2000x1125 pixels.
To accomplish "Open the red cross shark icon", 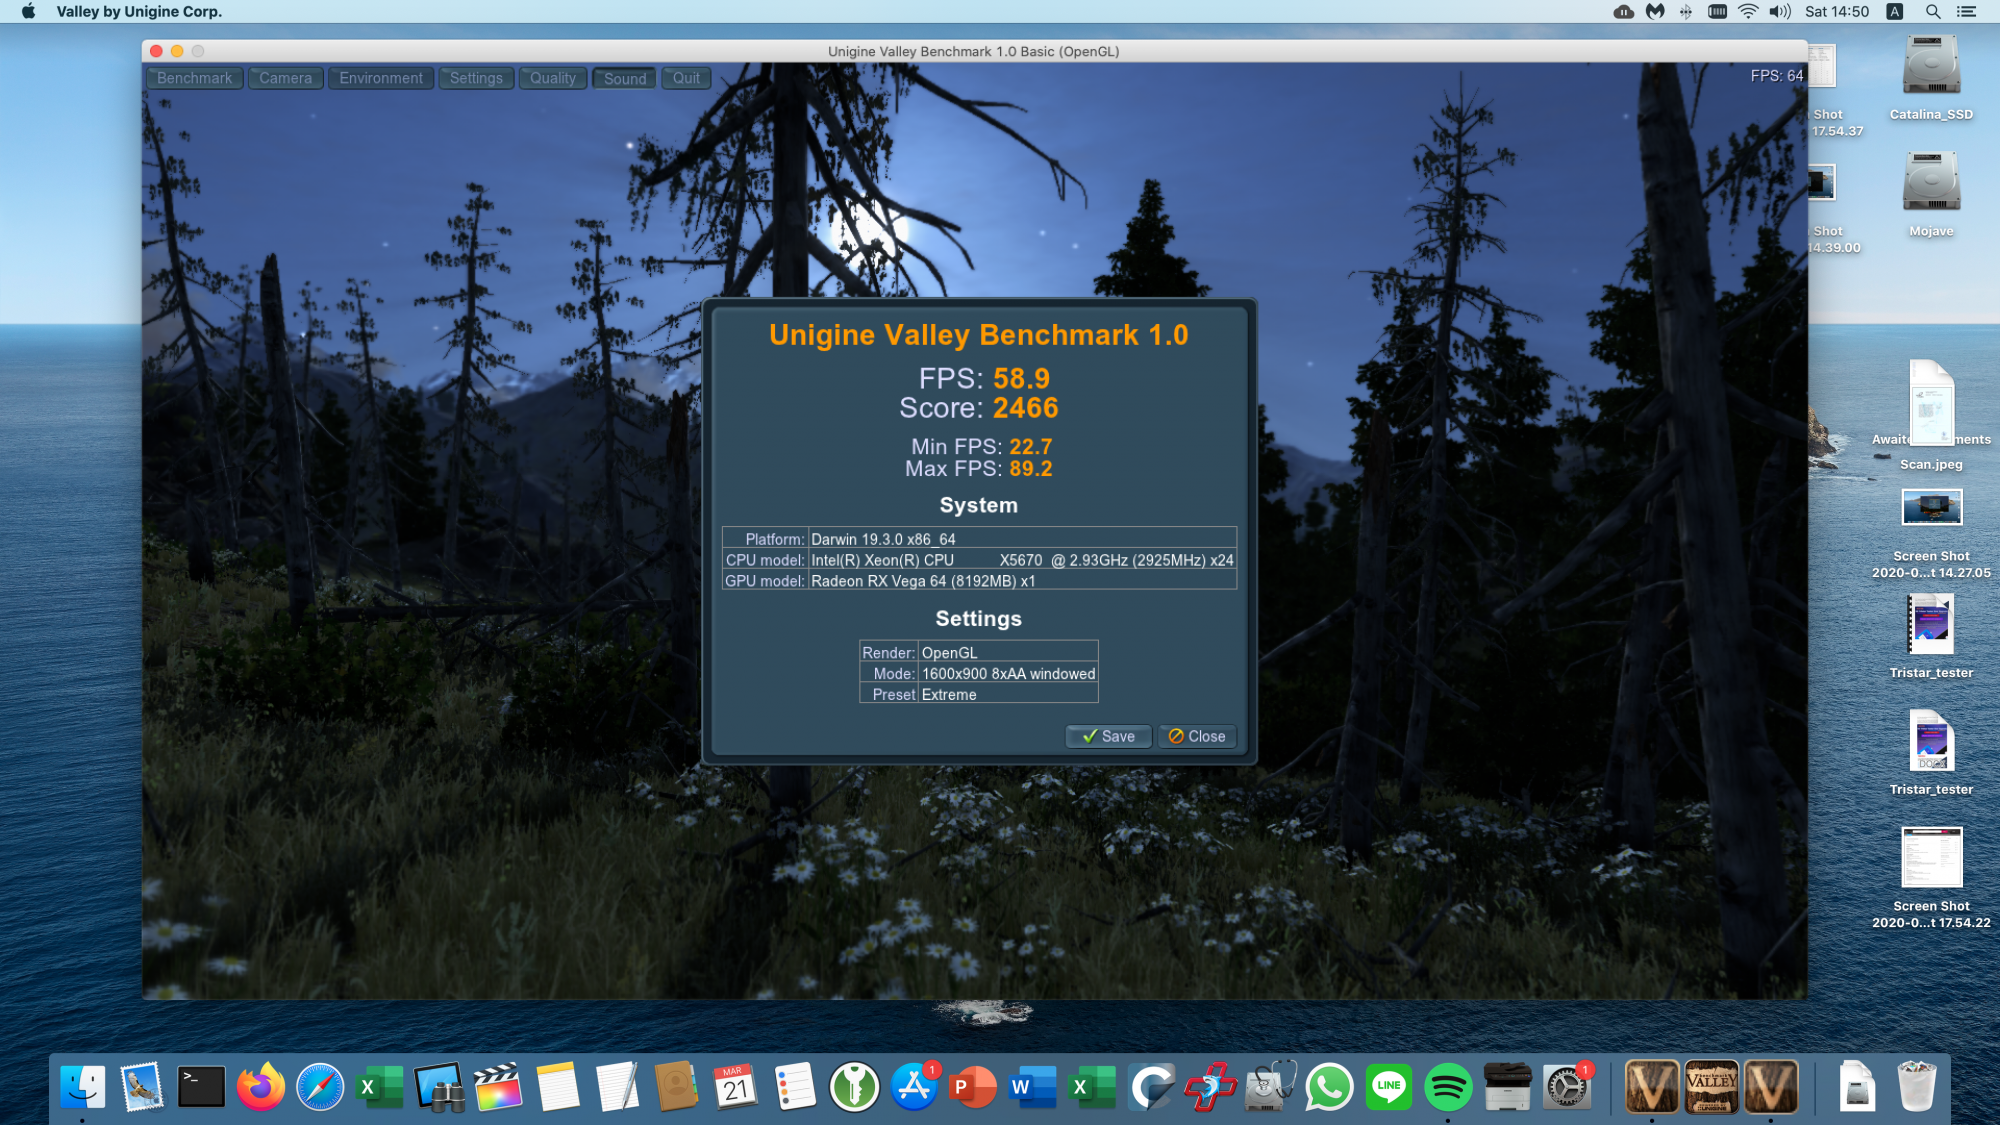I will pyautogui.click(x=1210, y=1087).
